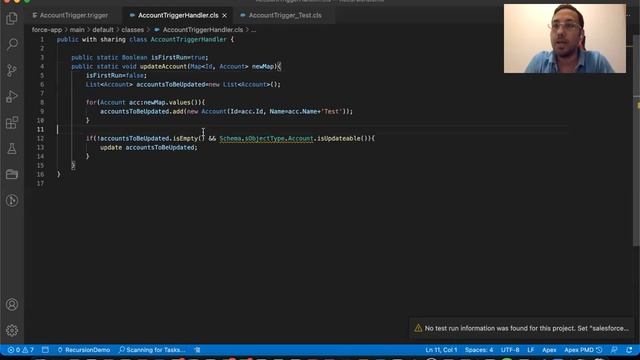The image size is (640, 360).
Task: Open the Accounts menu icon
Action: (x=12, y=304)
